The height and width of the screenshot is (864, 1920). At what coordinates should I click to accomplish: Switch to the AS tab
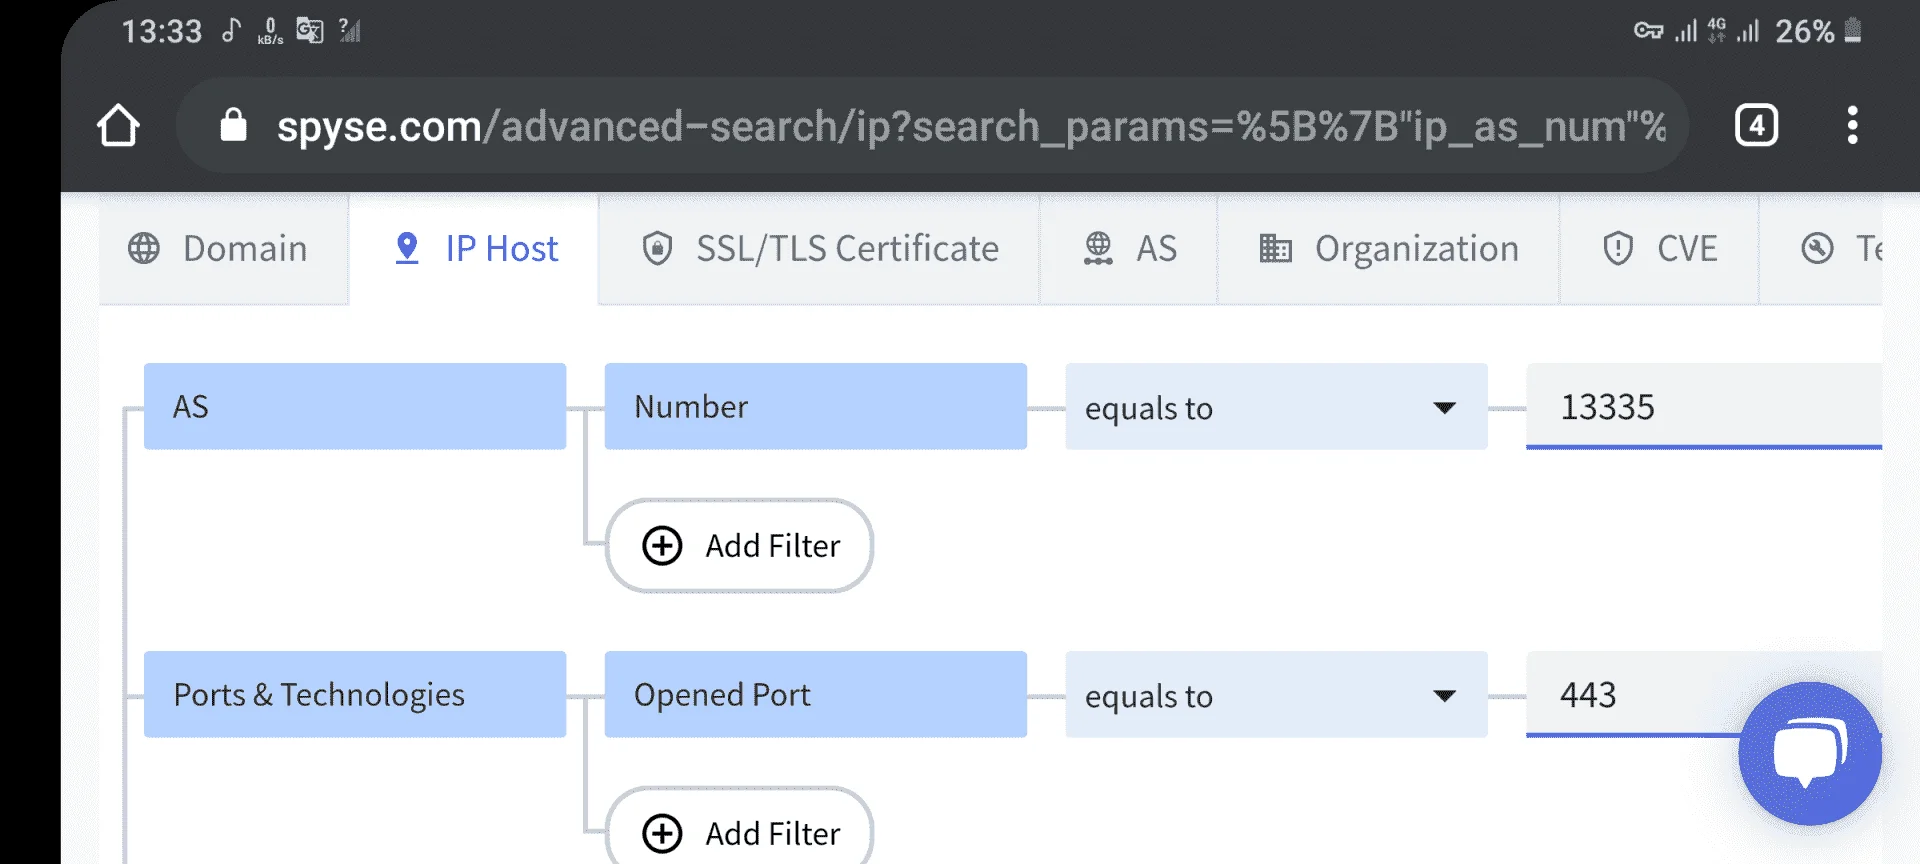coord(1129,249)
